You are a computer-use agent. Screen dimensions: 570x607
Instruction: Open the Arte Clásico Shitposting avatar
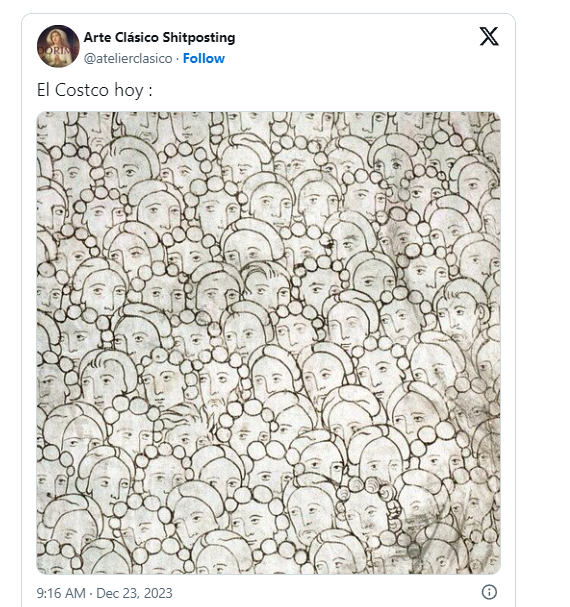tap(58, 46)
